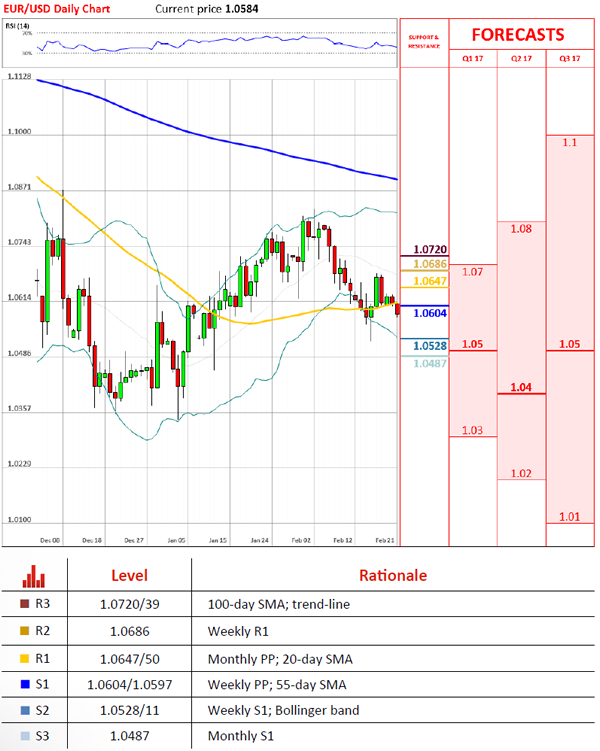Click the red bar chart icon
Screen dimensions: 600x751
point(34,576)
